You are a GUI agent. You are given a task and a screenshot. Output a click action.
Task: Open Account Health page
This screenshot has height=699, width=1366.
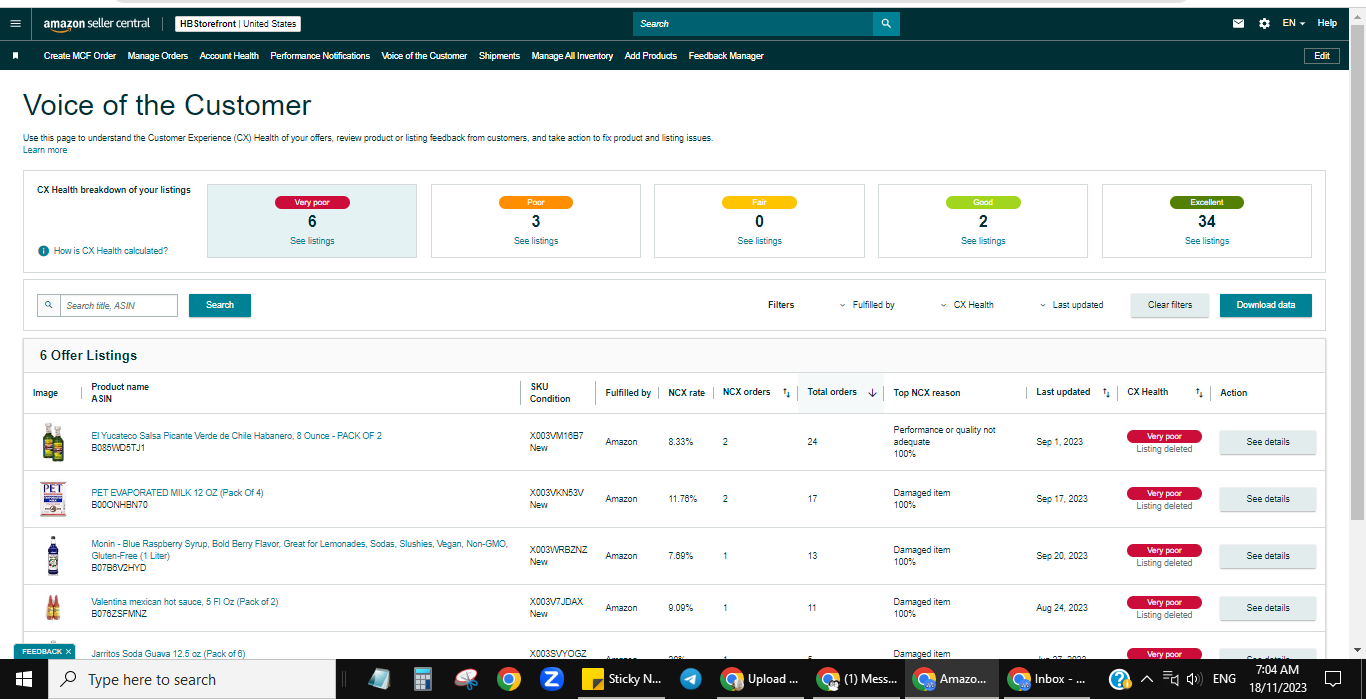coord(229,56)
